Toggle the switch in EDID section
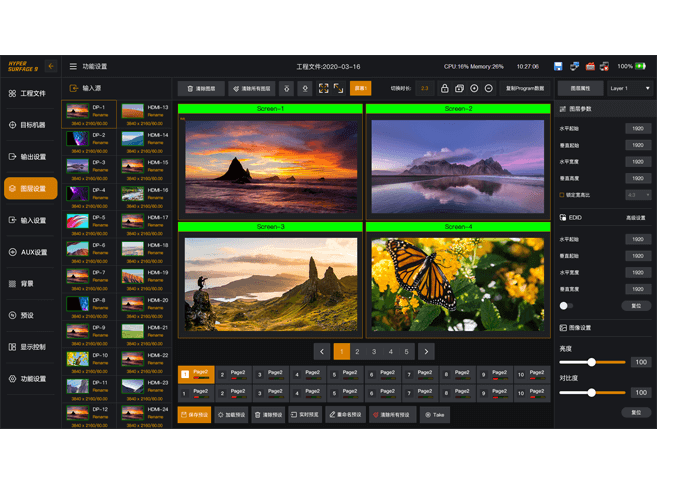695x484 pixels. tap(565, 305)
